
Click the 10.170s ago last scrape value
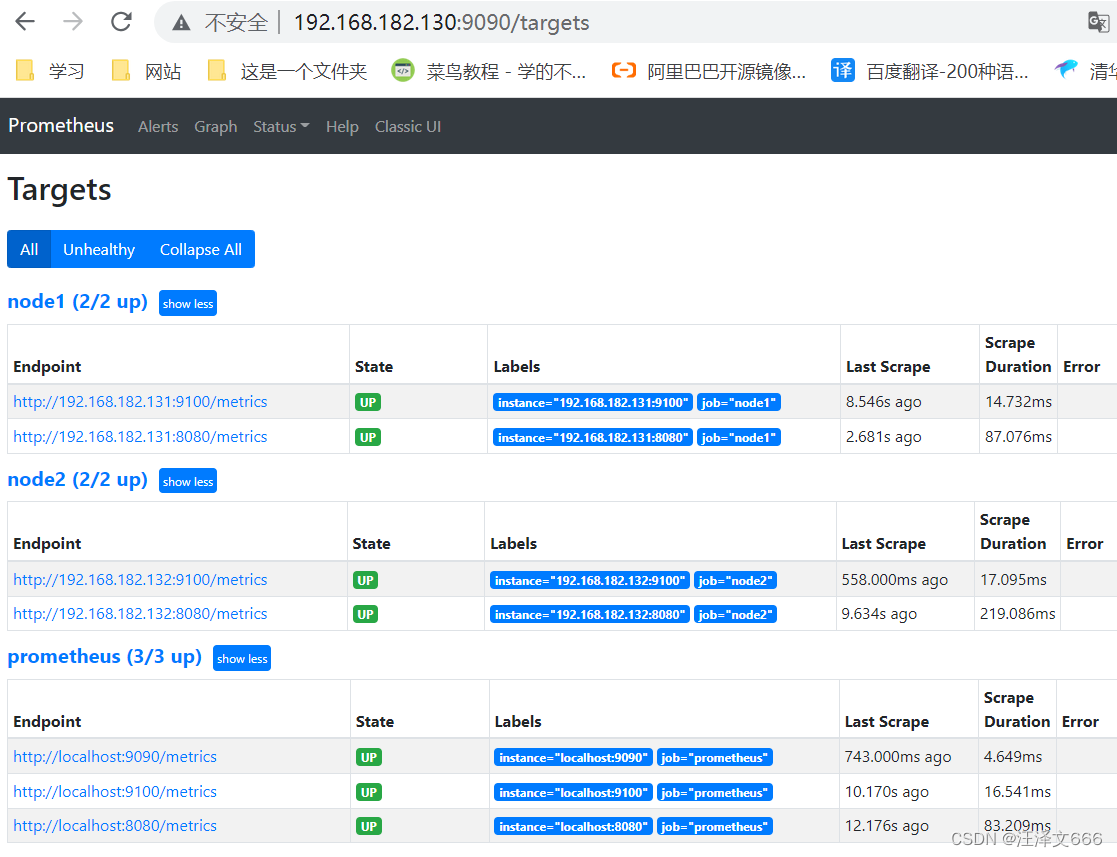[886, 791]
